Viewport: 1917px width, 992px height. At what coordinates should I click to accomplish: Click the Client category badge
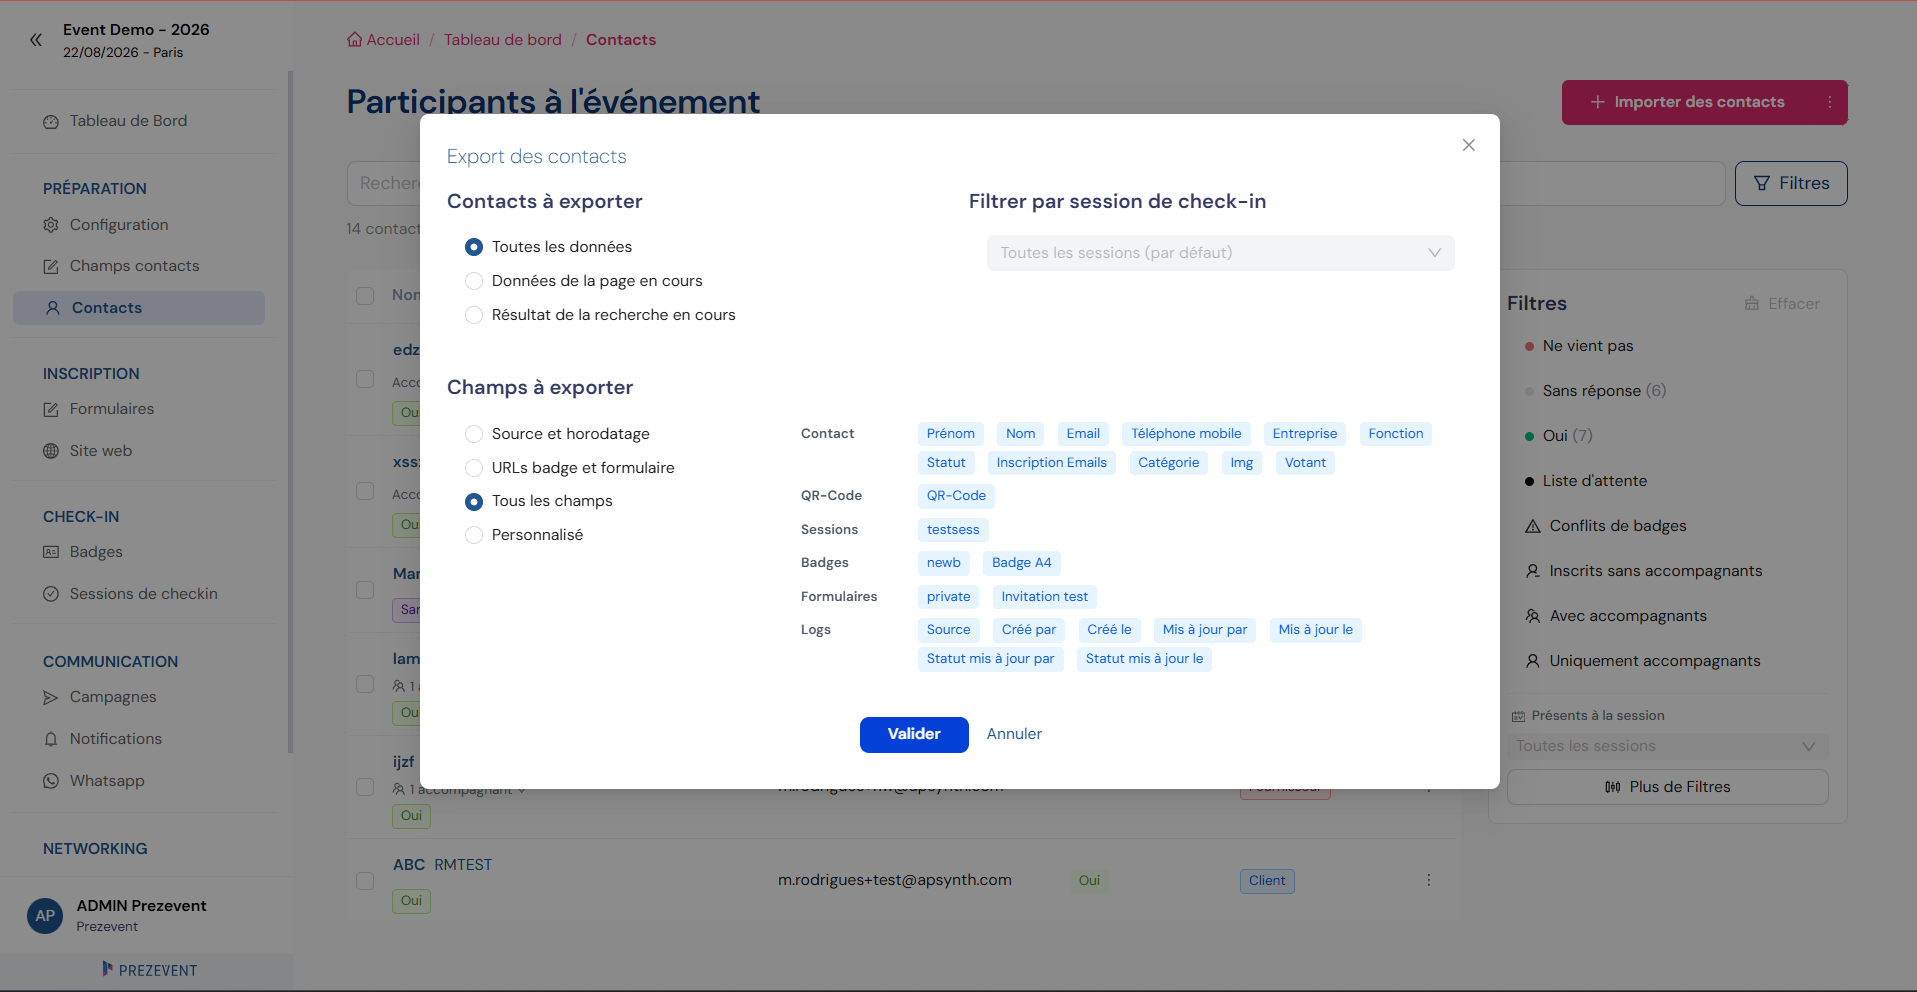point(1267,881)
